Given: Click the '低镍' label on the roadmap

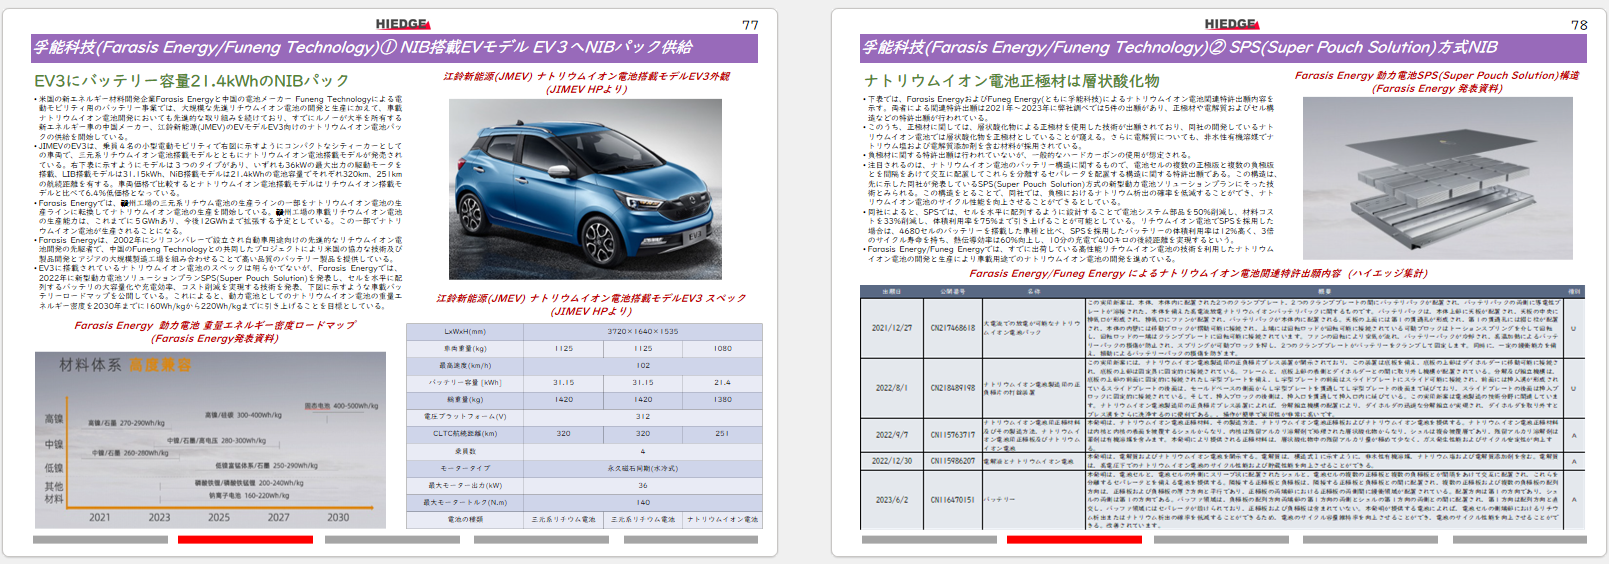Looking at the screenshot, I should pos(54,467).
